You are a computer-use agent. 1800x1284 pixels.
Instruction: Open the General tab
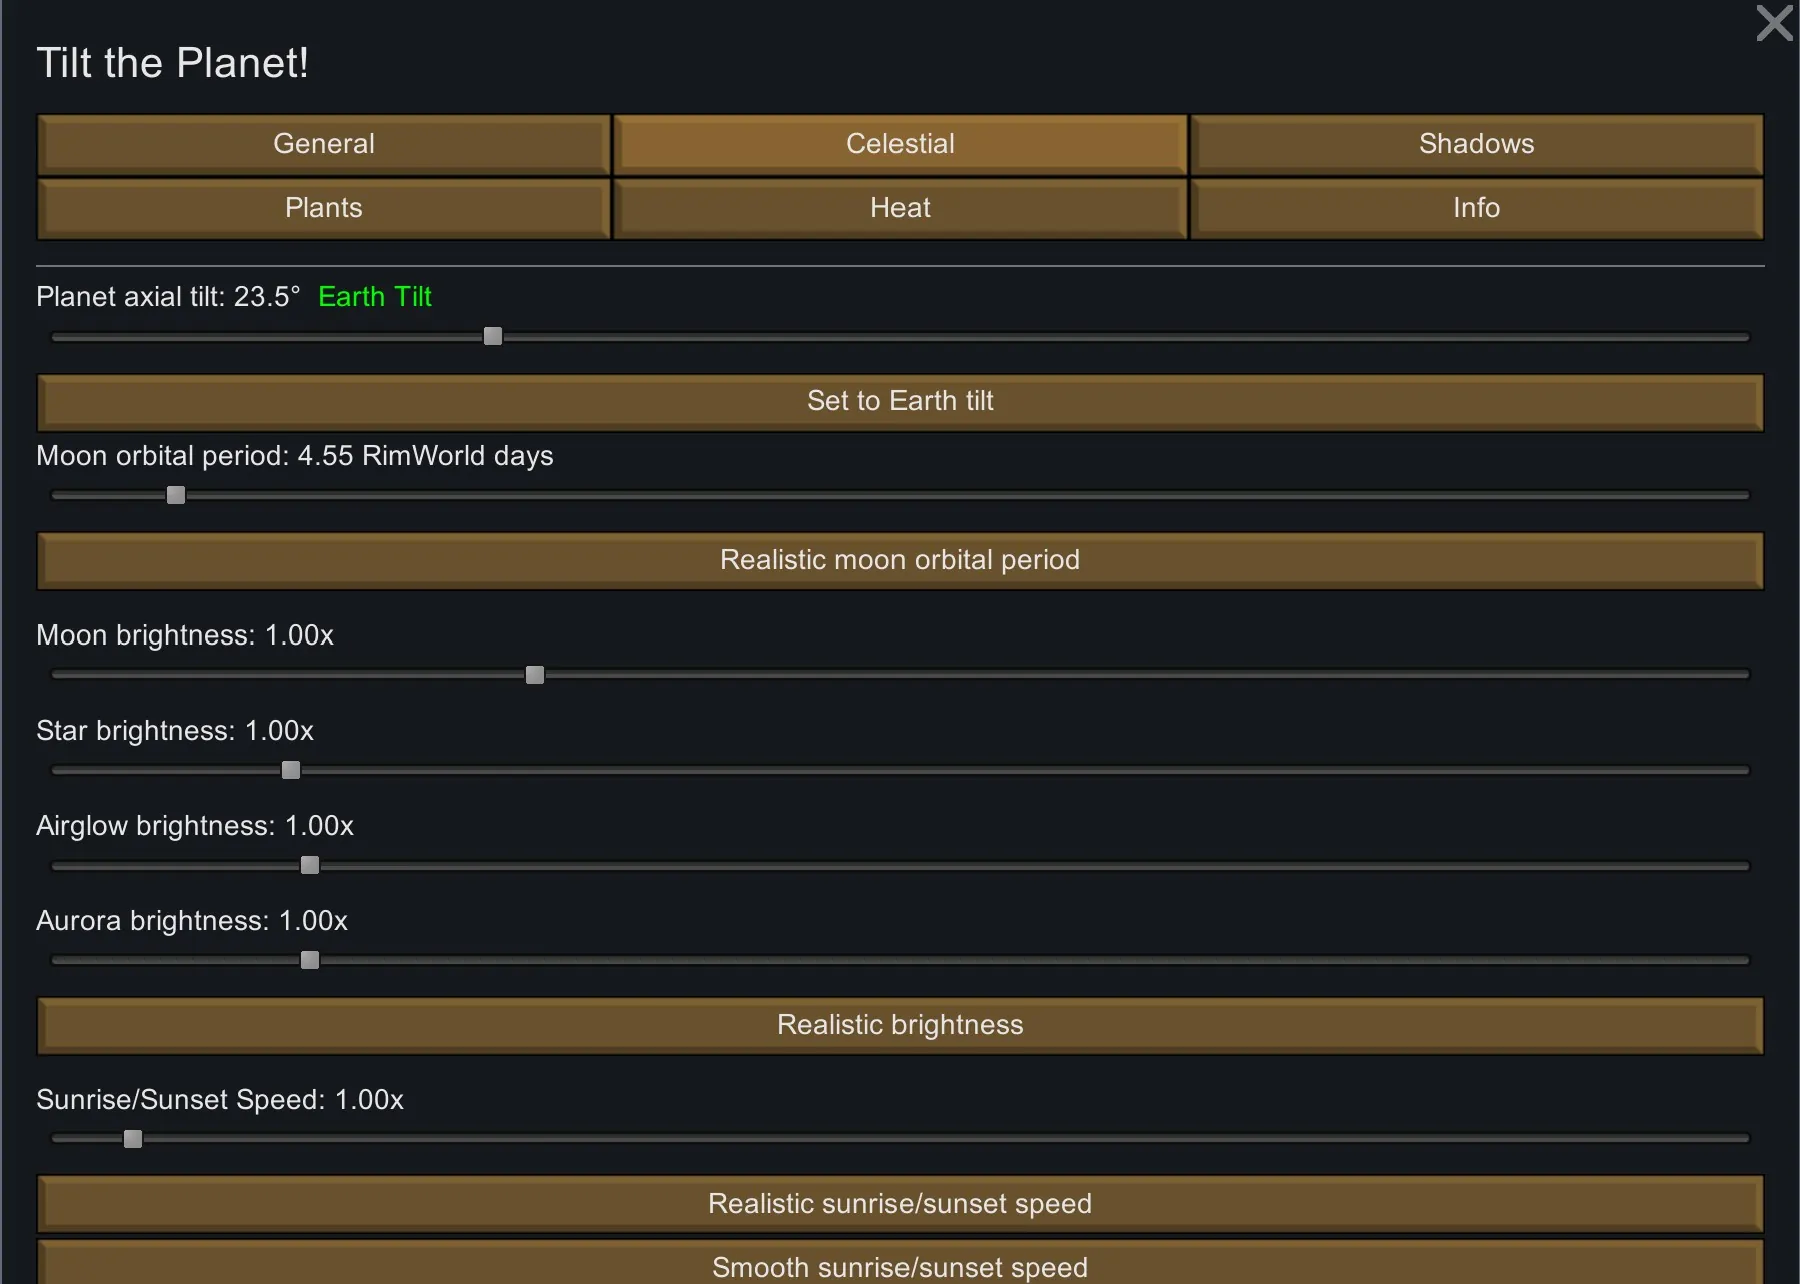(323, 144)
